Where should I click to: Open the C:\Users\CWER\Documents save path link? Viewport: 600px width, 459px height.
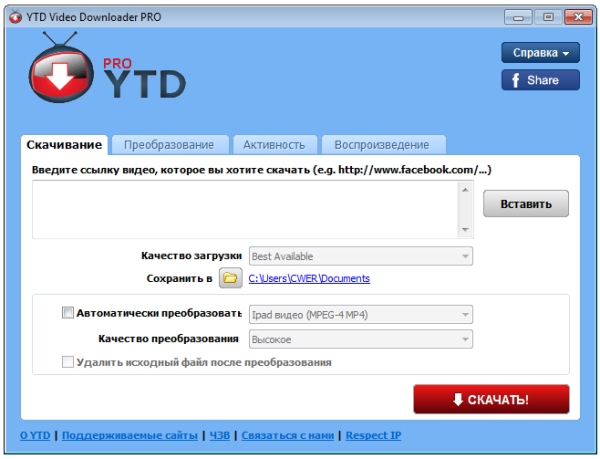(309, 278)
